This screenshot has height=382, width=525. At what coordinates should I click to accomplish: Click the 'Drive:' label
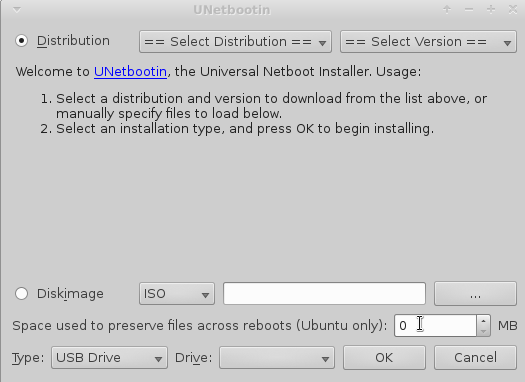point(194,358)
